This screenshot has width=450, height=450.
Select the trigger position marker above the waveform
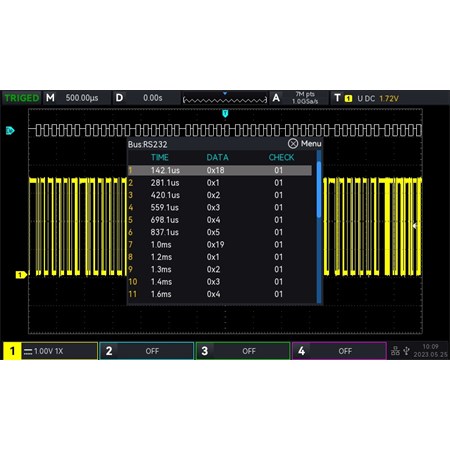[x=225, y=114]
